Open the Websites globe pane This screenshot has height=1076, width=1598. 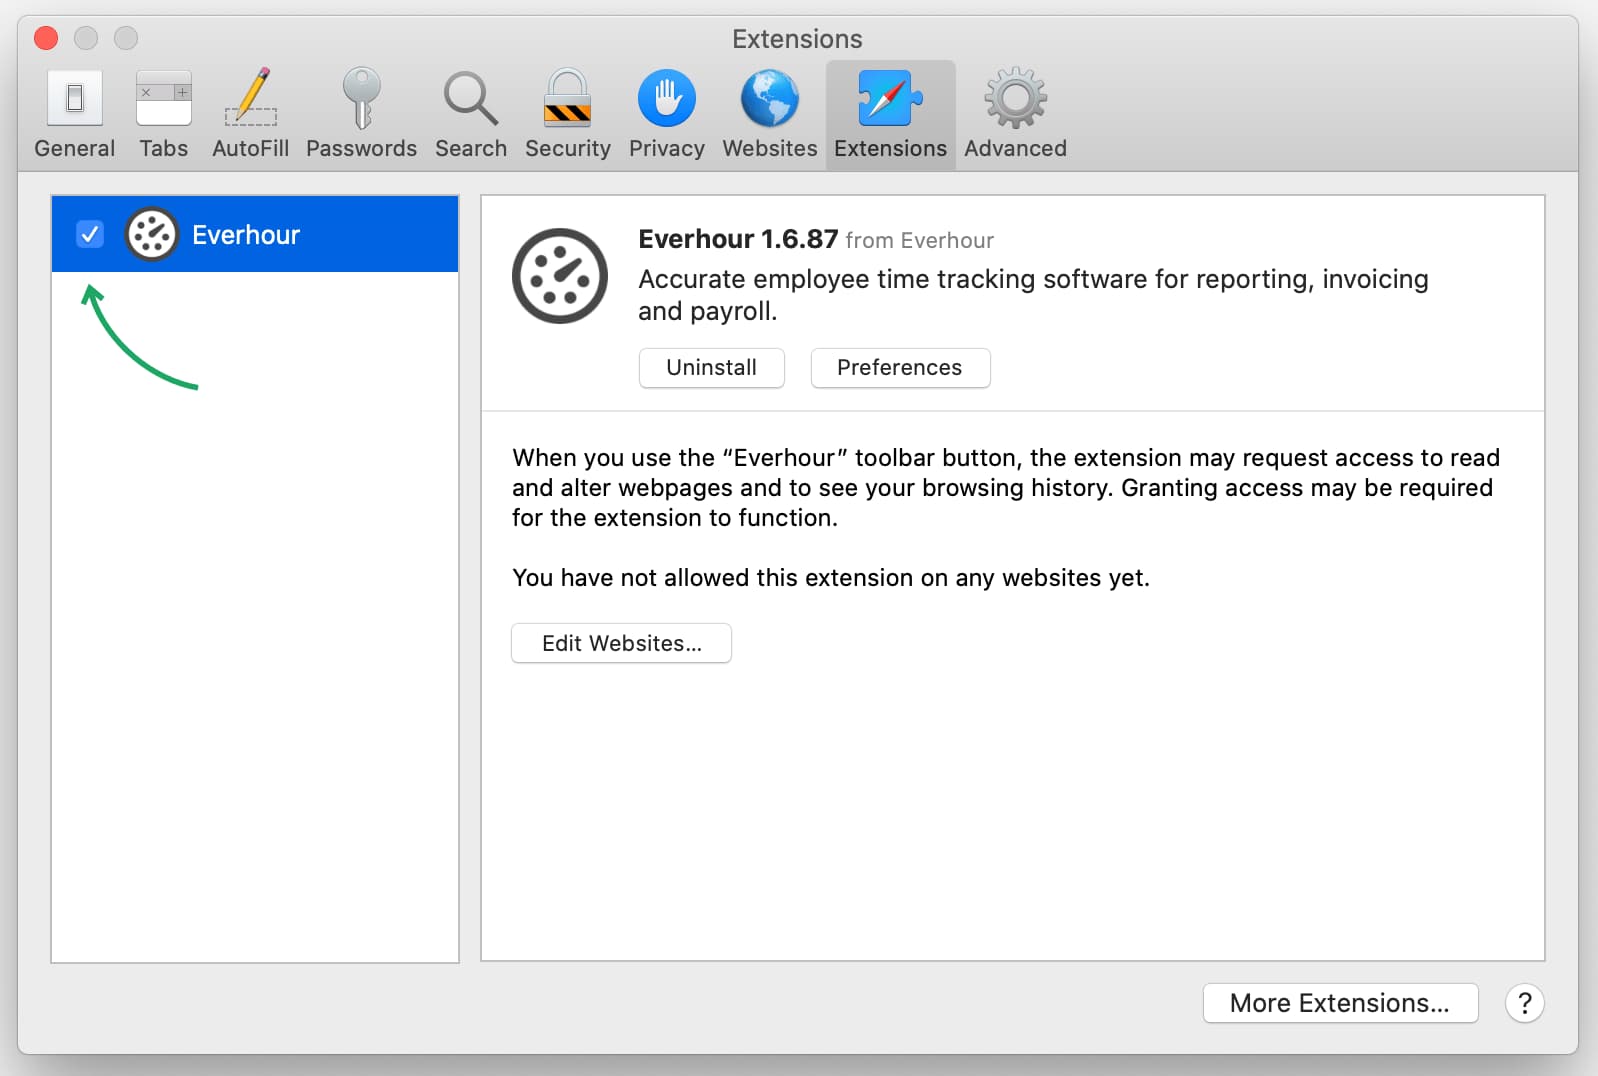[x=769, y=114]
